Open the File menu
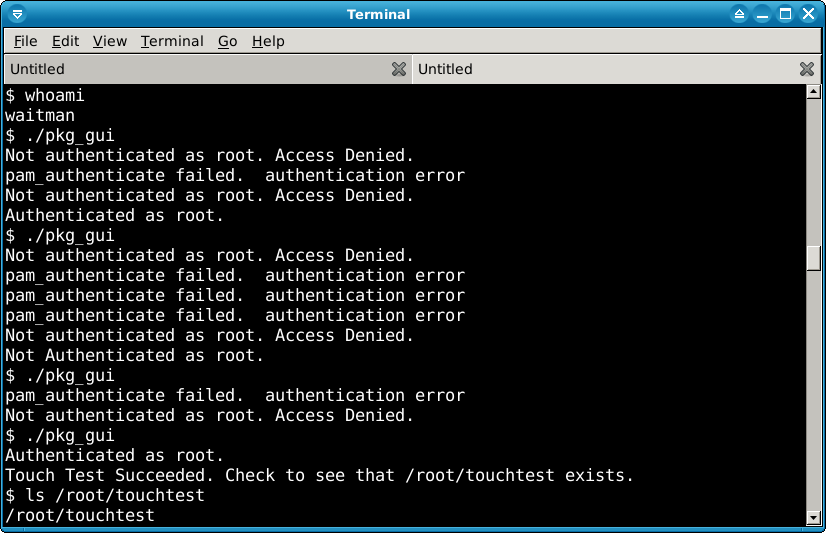Screen dimensions: 826x533 [25, 41]
